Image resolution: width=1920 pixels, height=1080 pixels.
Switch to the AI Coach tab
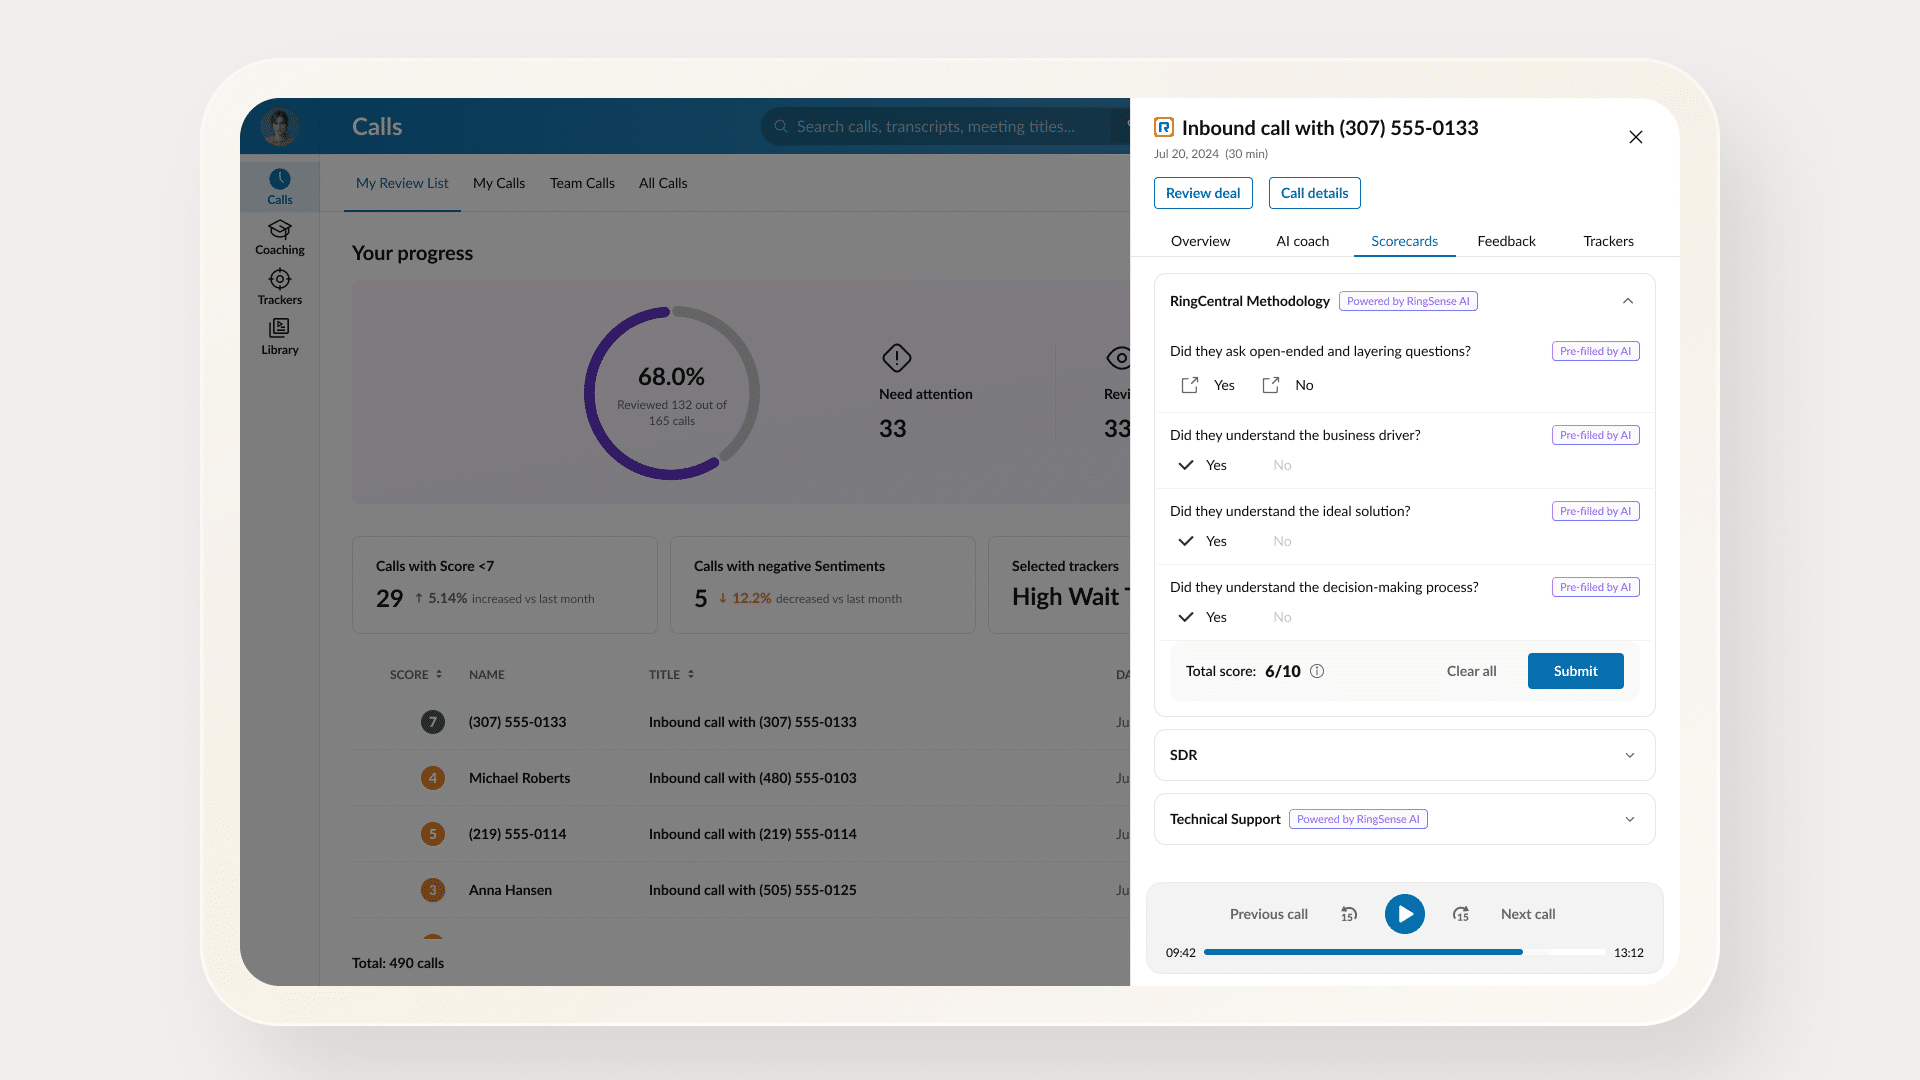point(1302,240)
